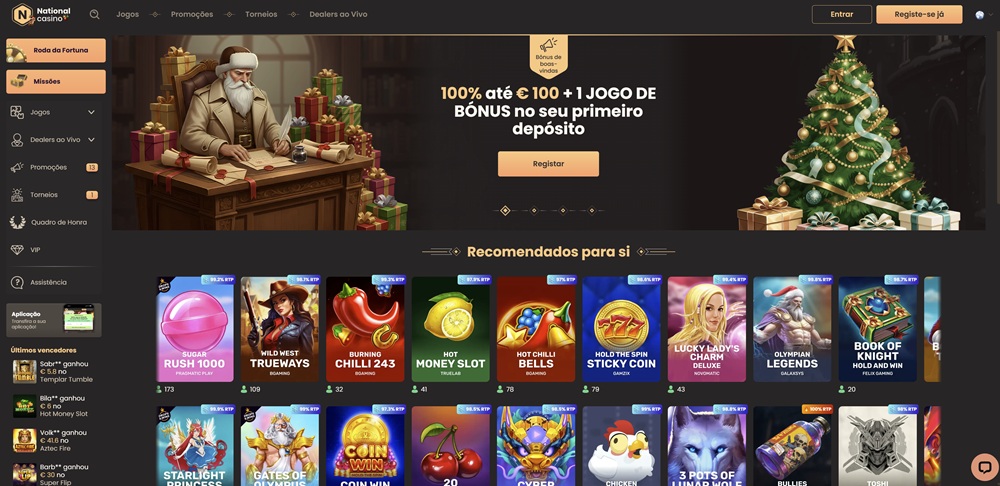Image resolution: width=1000 pixels, height=486 pixels.
Task: Open the live chat bubble icon
Action: 984,466
